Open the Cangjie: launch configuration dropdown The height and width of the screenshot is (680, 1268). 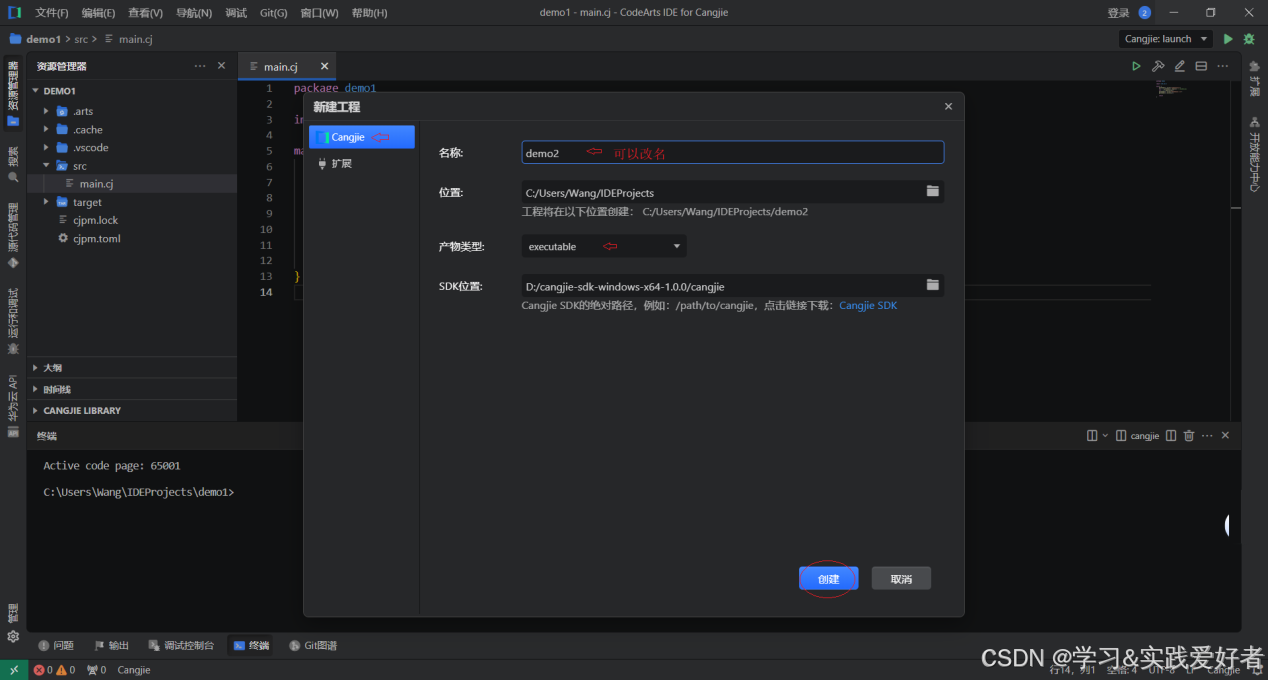pos(1165,39)
